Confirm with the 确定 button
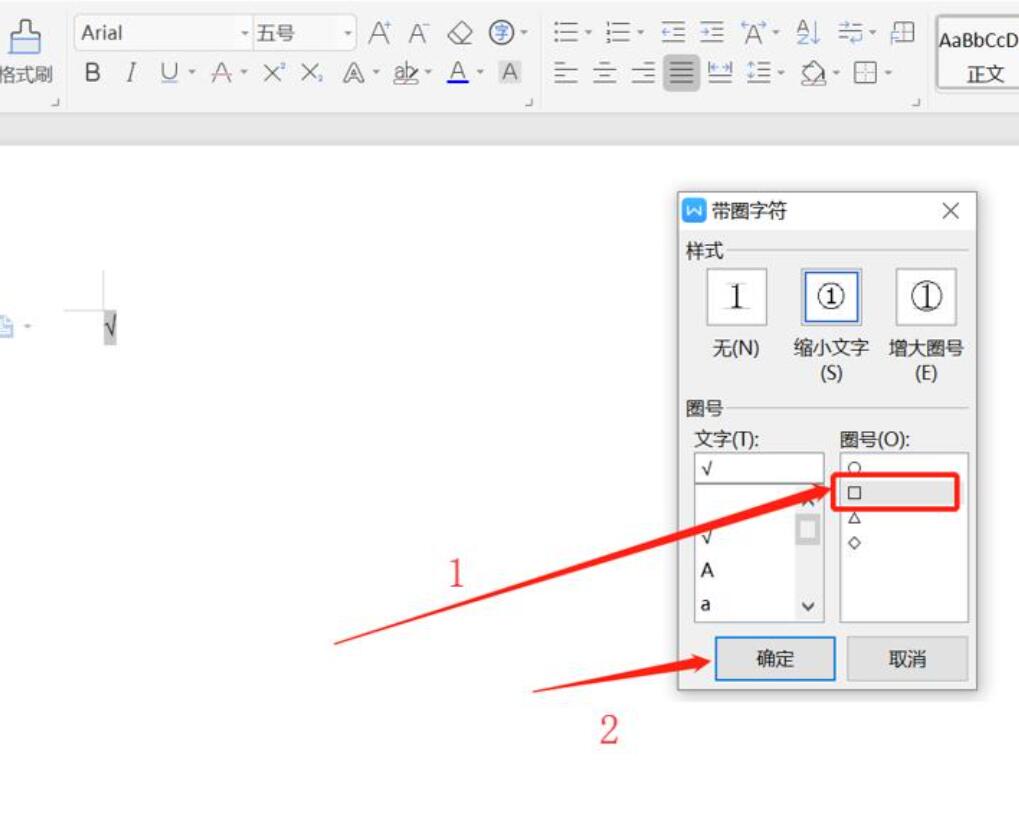1019x821 pixels. coord(775,659)
